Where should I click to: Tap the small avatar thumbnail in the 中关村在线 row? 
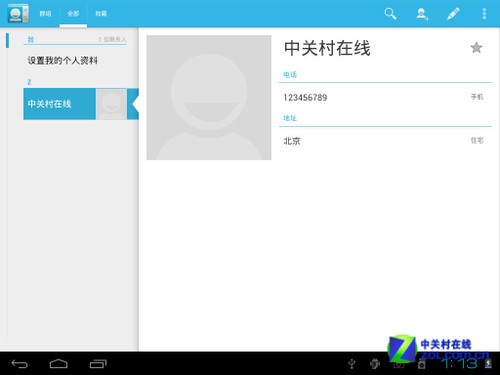click(x=111, y=104)
